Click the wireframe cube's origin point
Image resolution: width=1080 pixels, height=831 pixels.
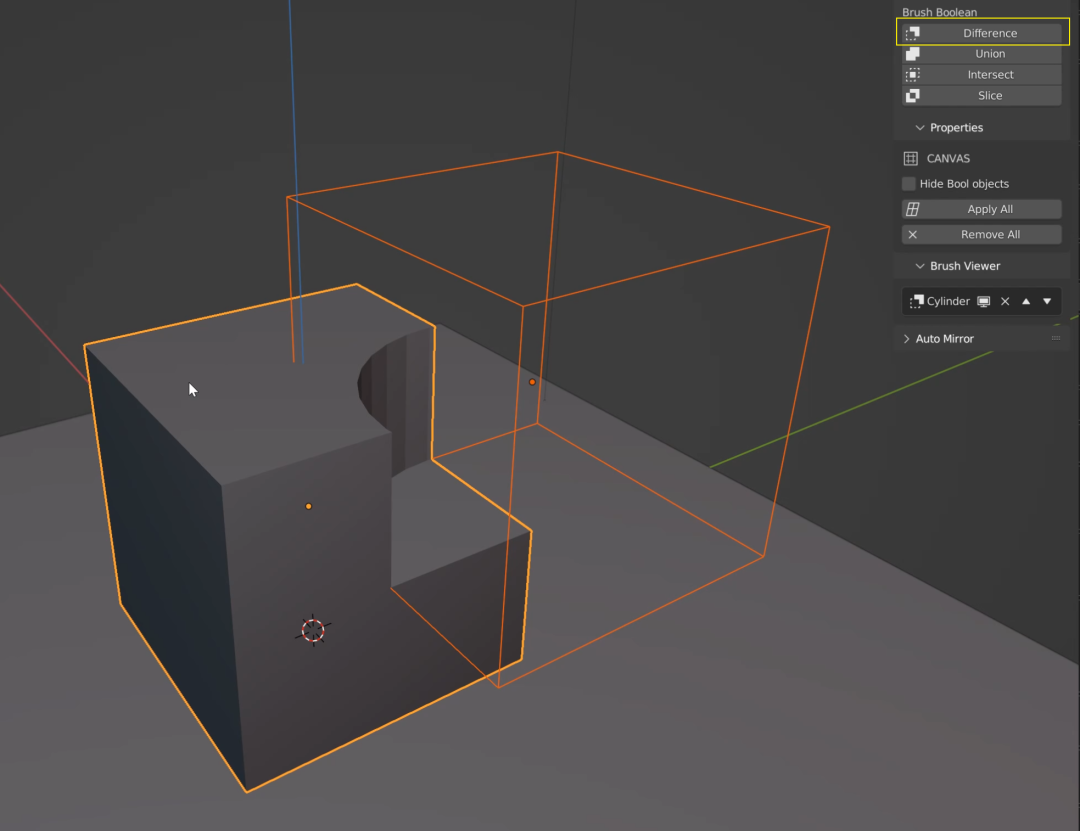click(532, 382)
